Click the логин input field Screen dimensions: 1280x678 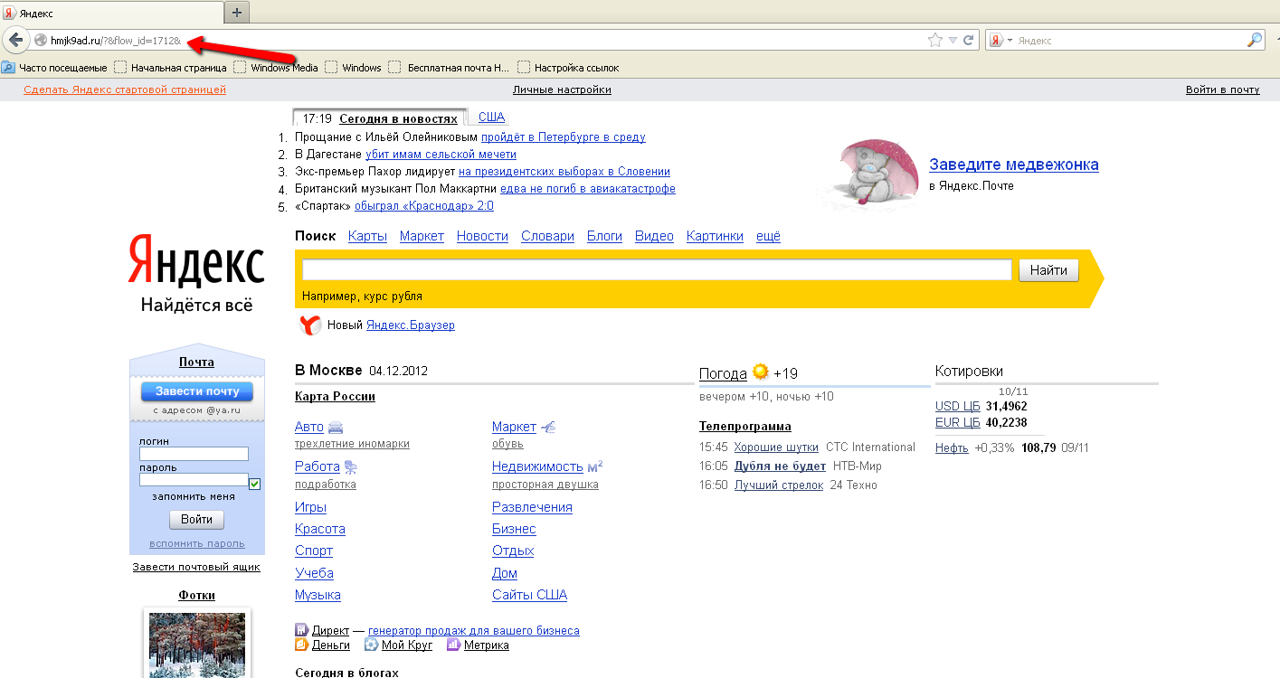[x=194, y=454]
